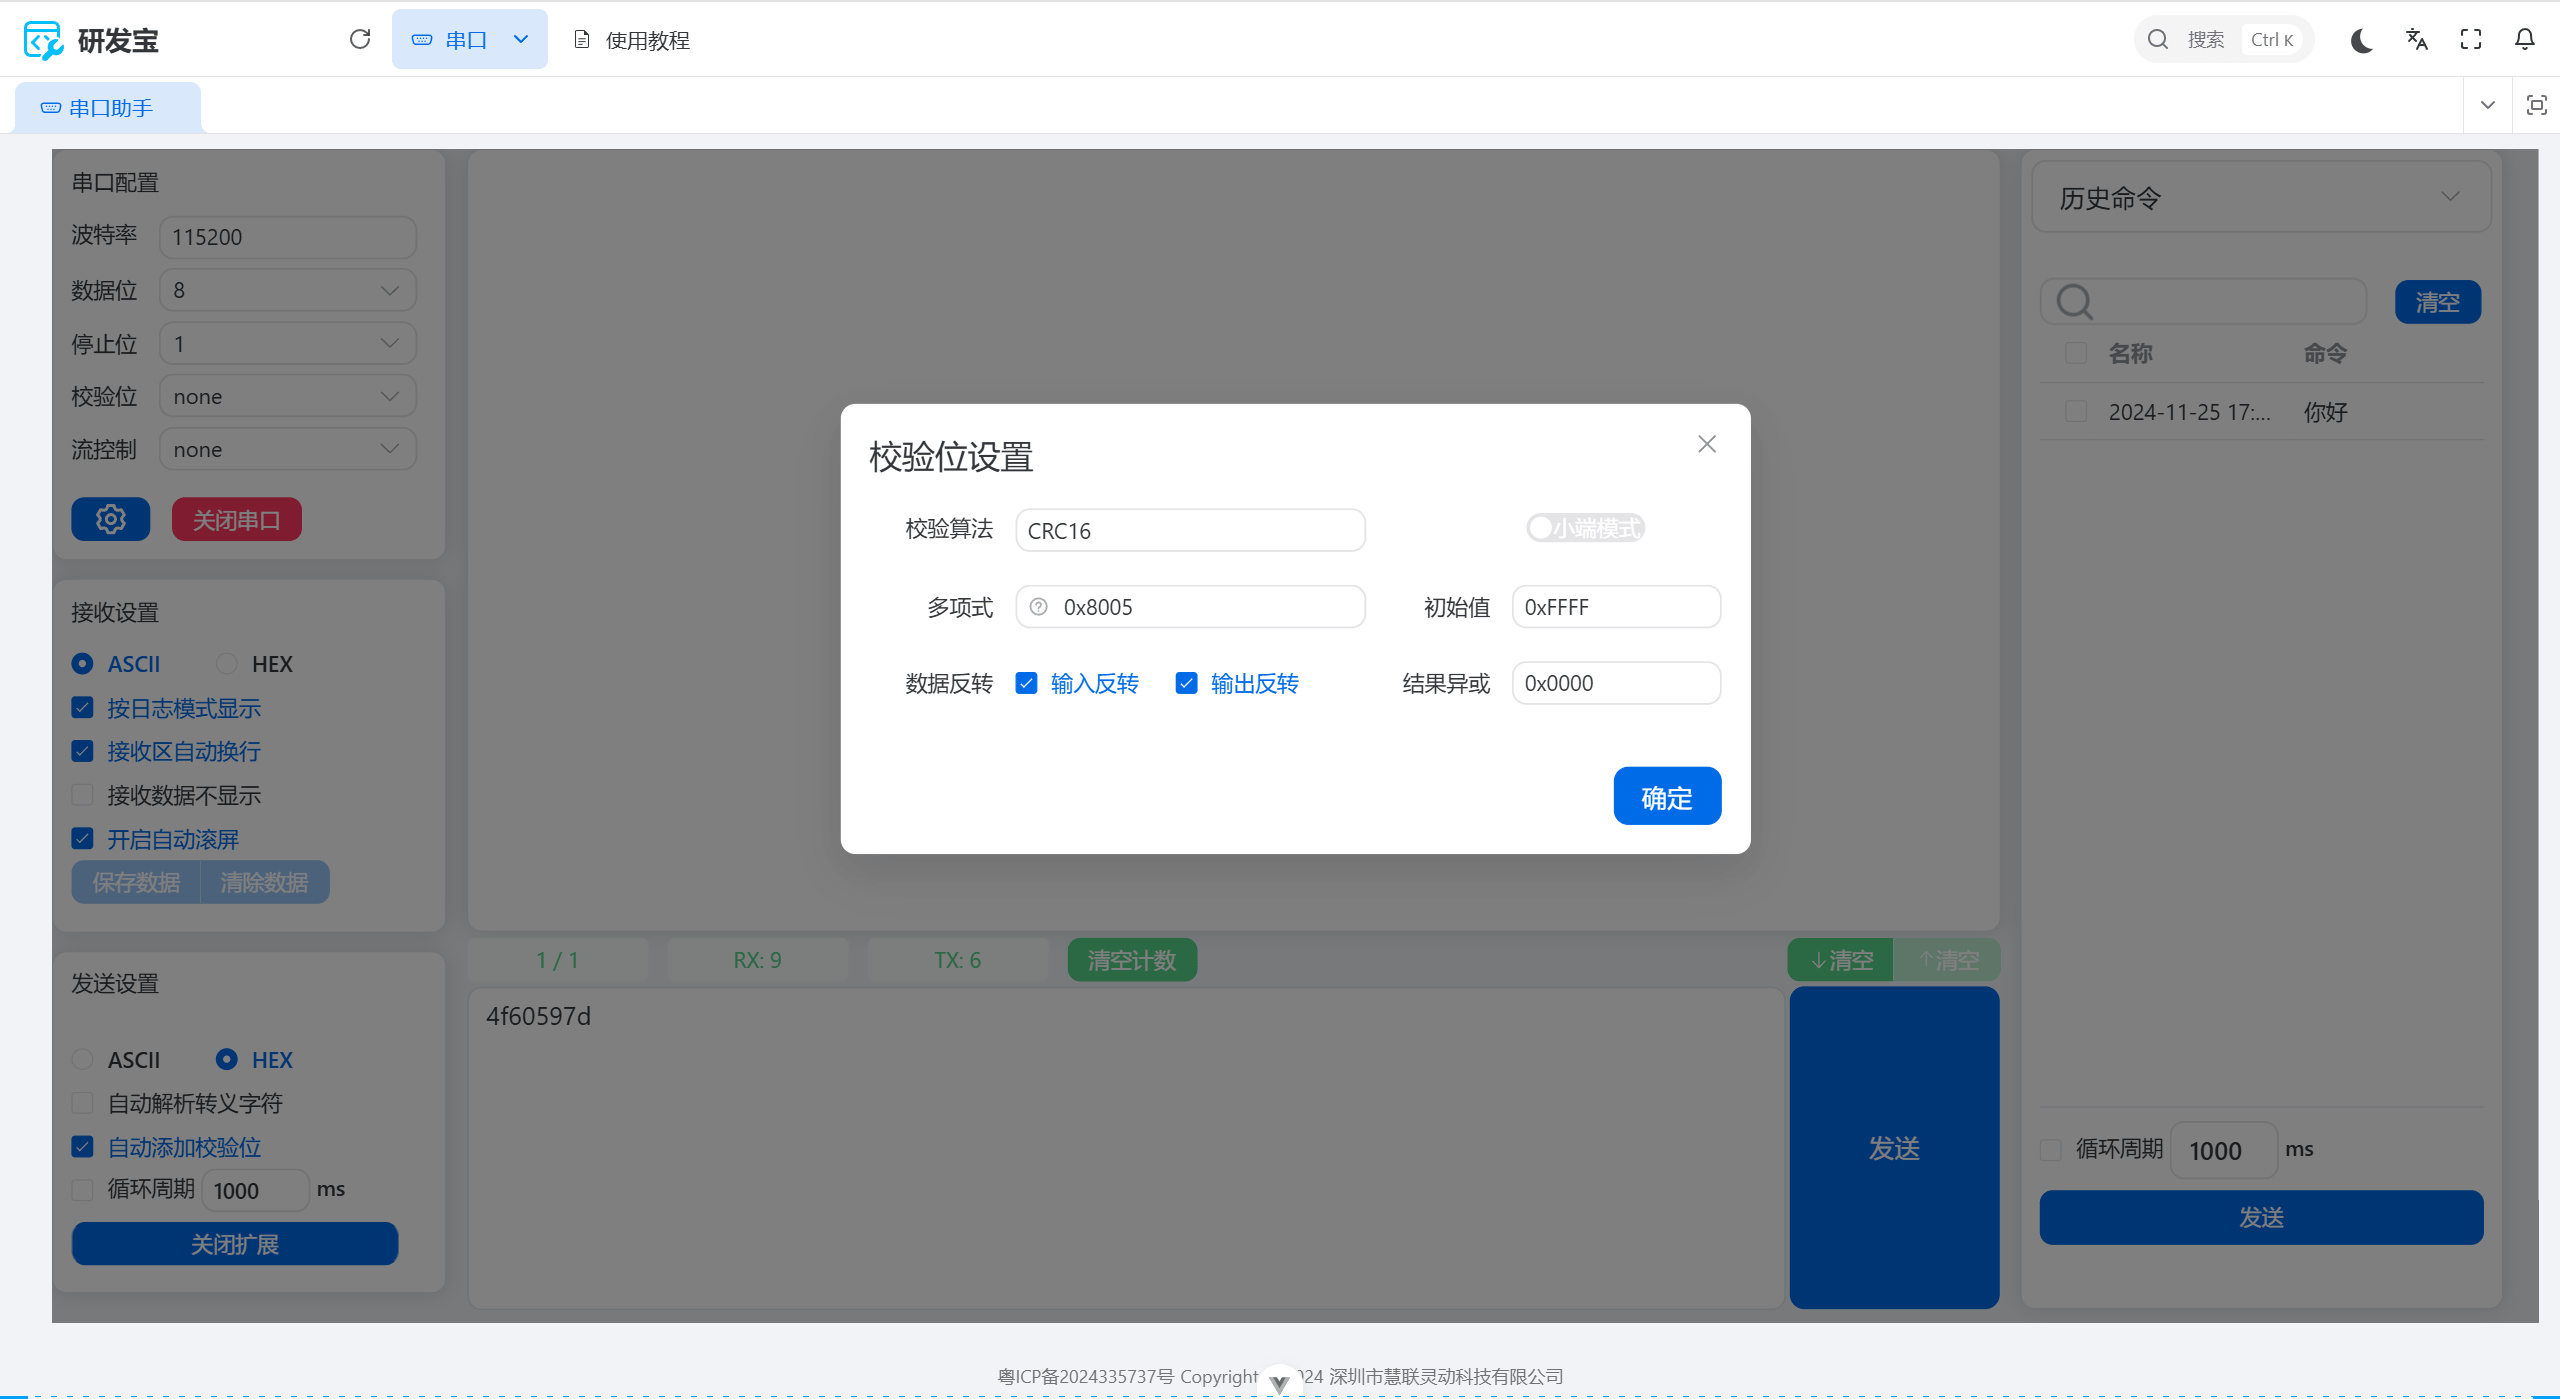This screenshot has width=2560, height=1399.
Task: Click the refresh icon in top bar
Action: point(360,39)
